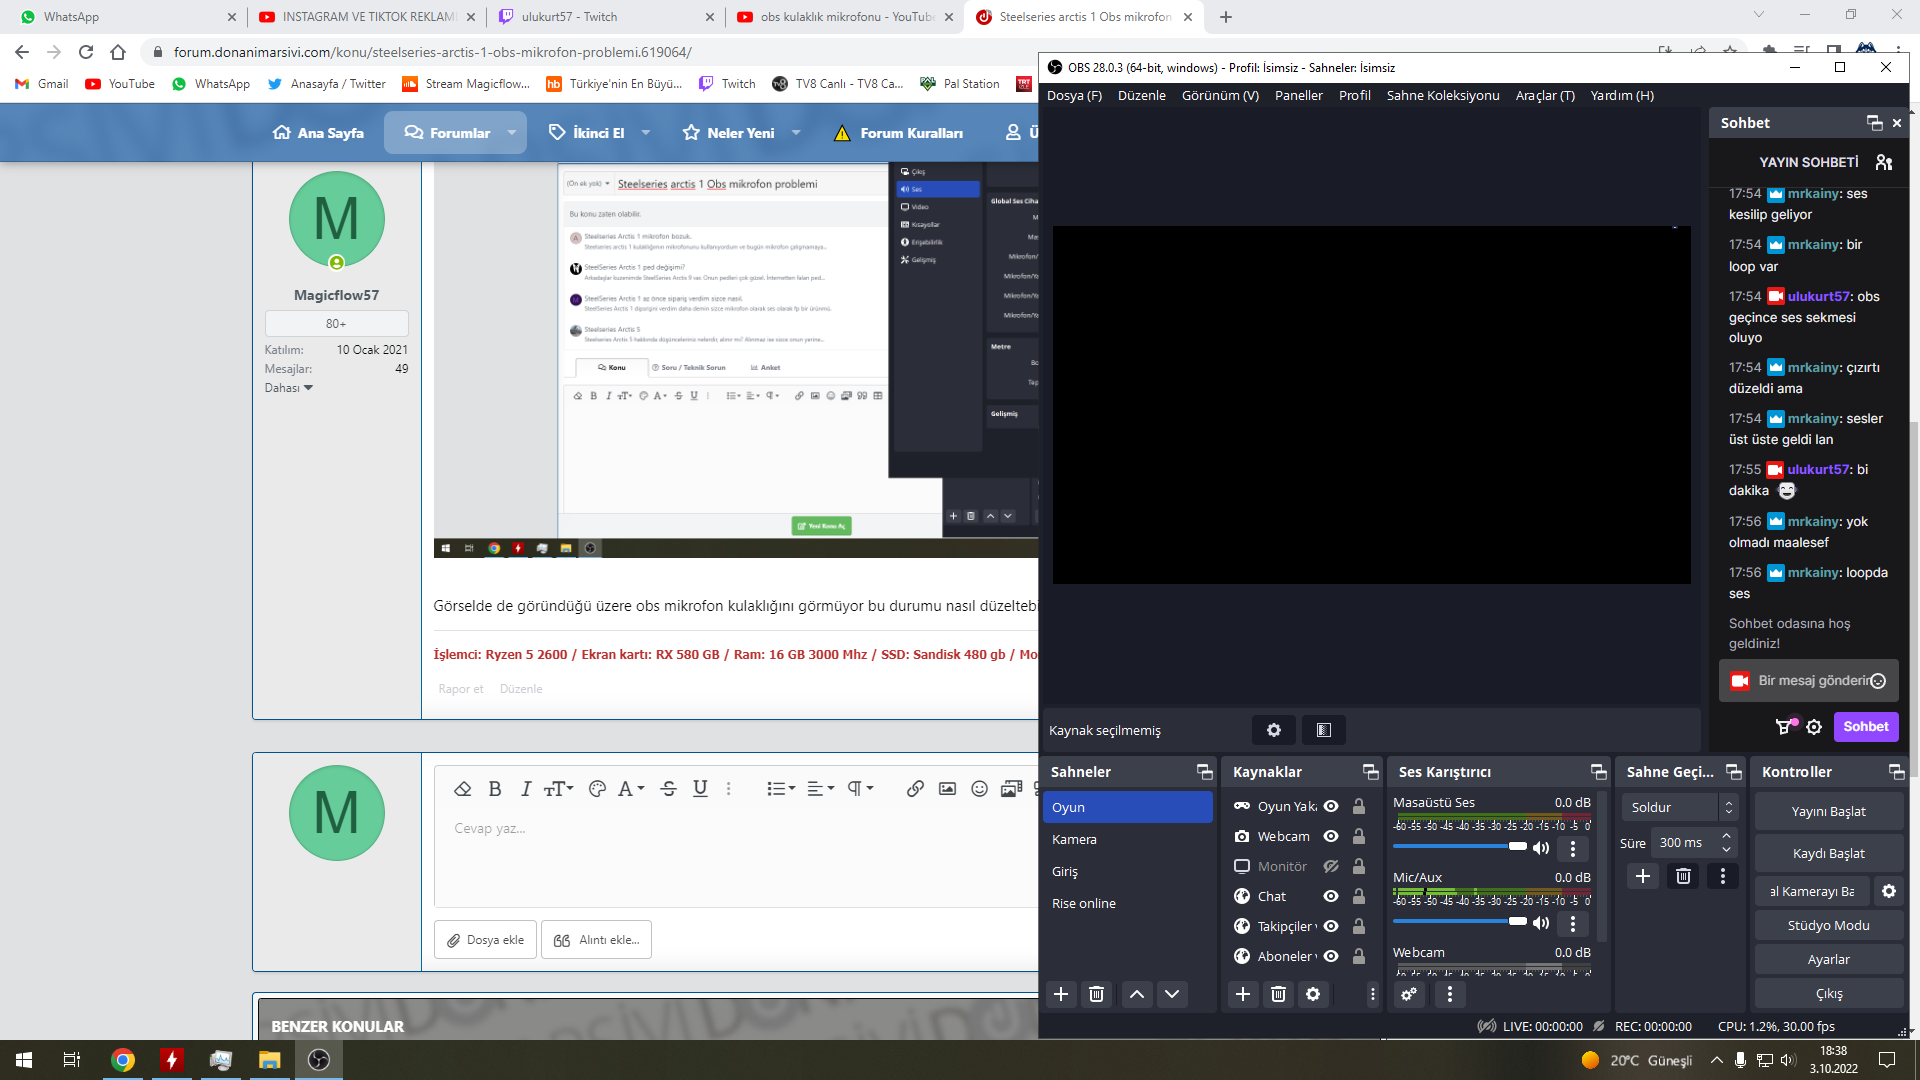This screenshot has height=1080, width=1920.
Task: Click Yayını Başlat button
Action: click(x=1828, y=811)
